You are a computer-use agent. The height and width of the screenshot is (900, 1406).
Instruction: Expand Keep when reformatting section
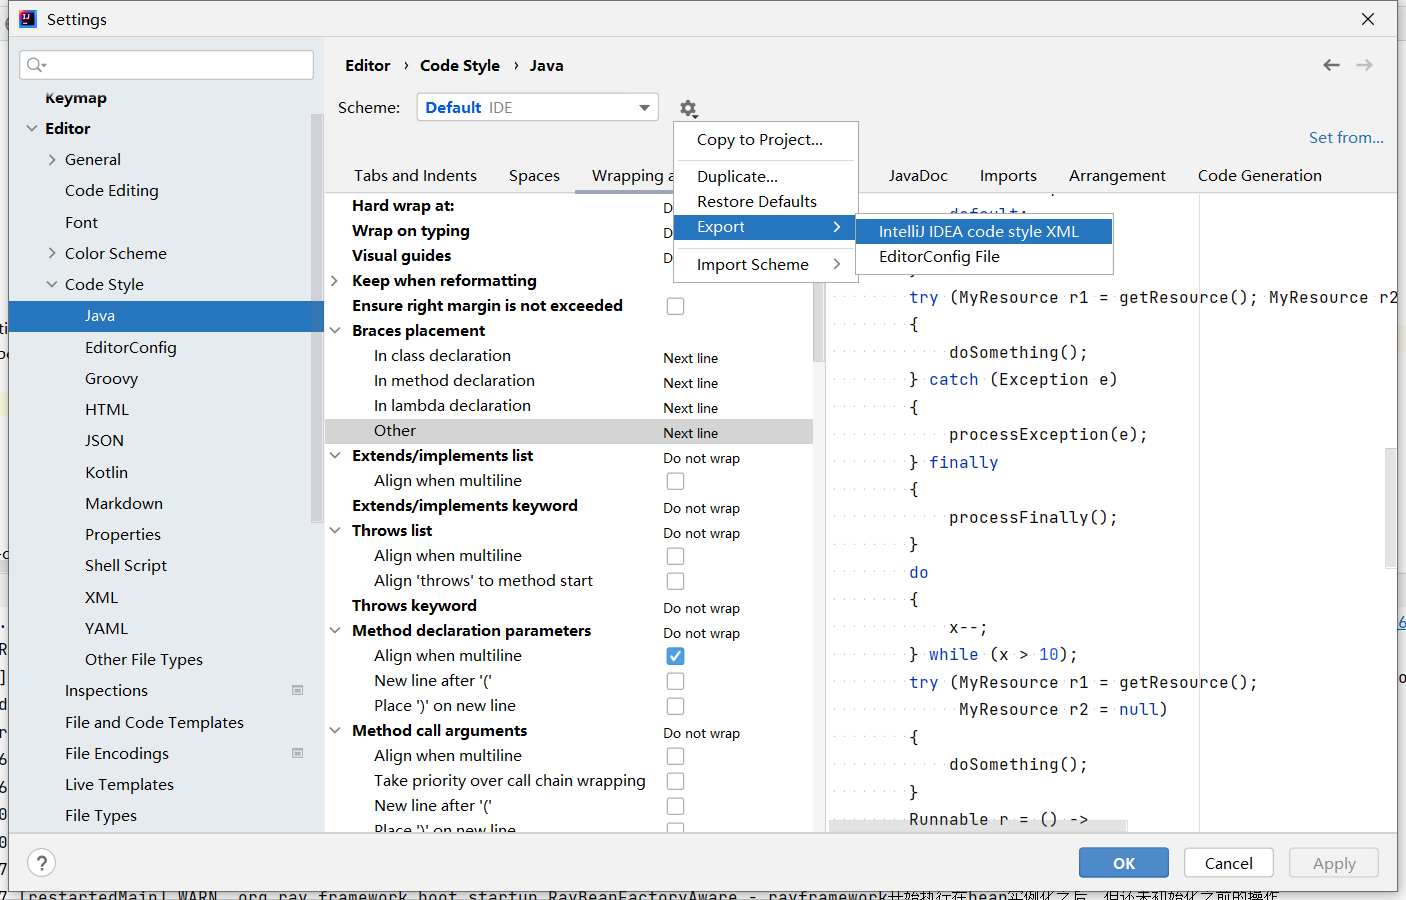335,281
